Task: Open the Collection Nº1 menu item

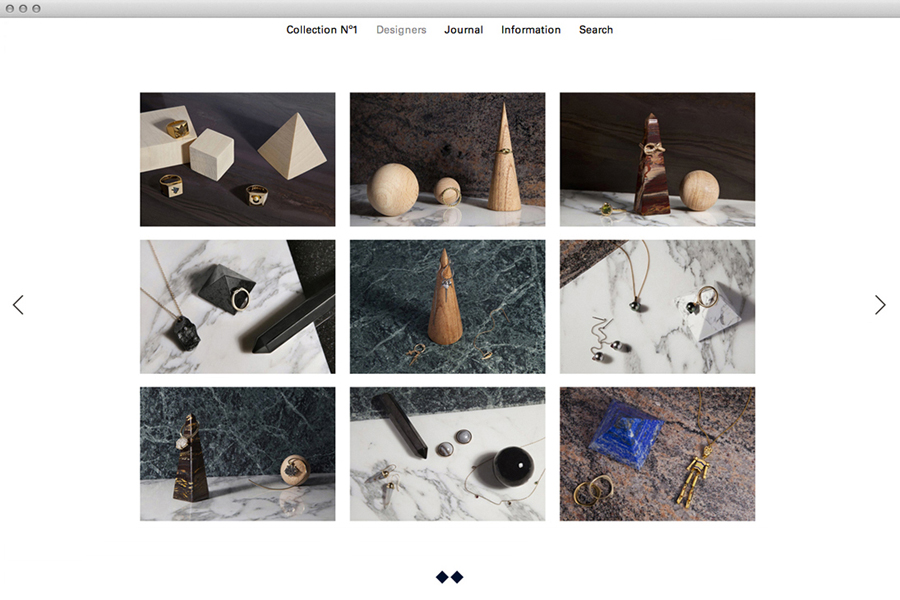Action: tap(321, 30)
